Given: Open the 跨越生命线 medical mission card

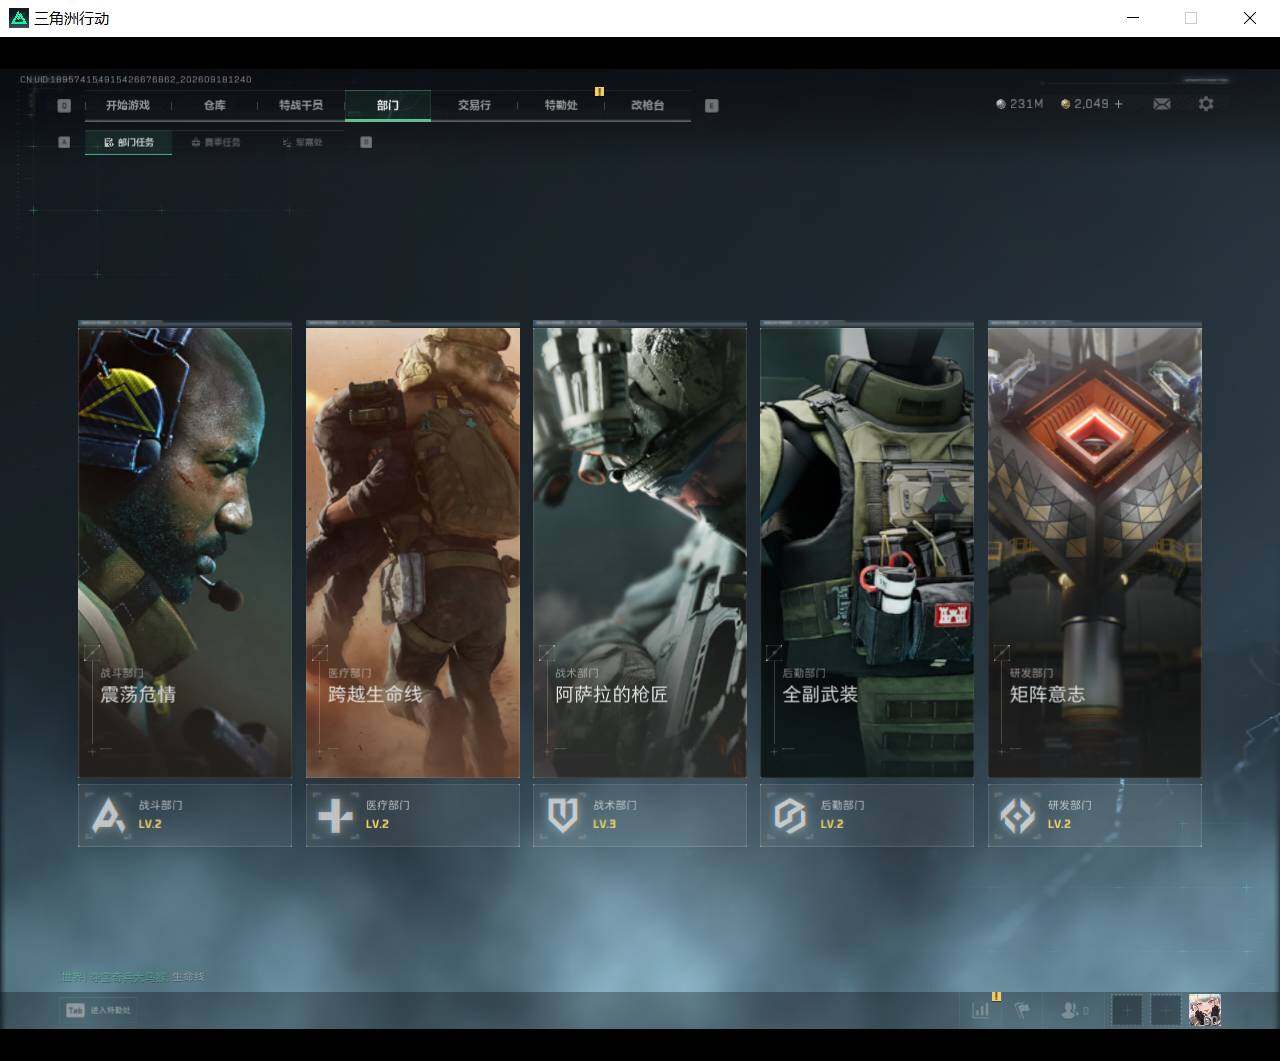Looking at the screenshot, I should [413, 550].
